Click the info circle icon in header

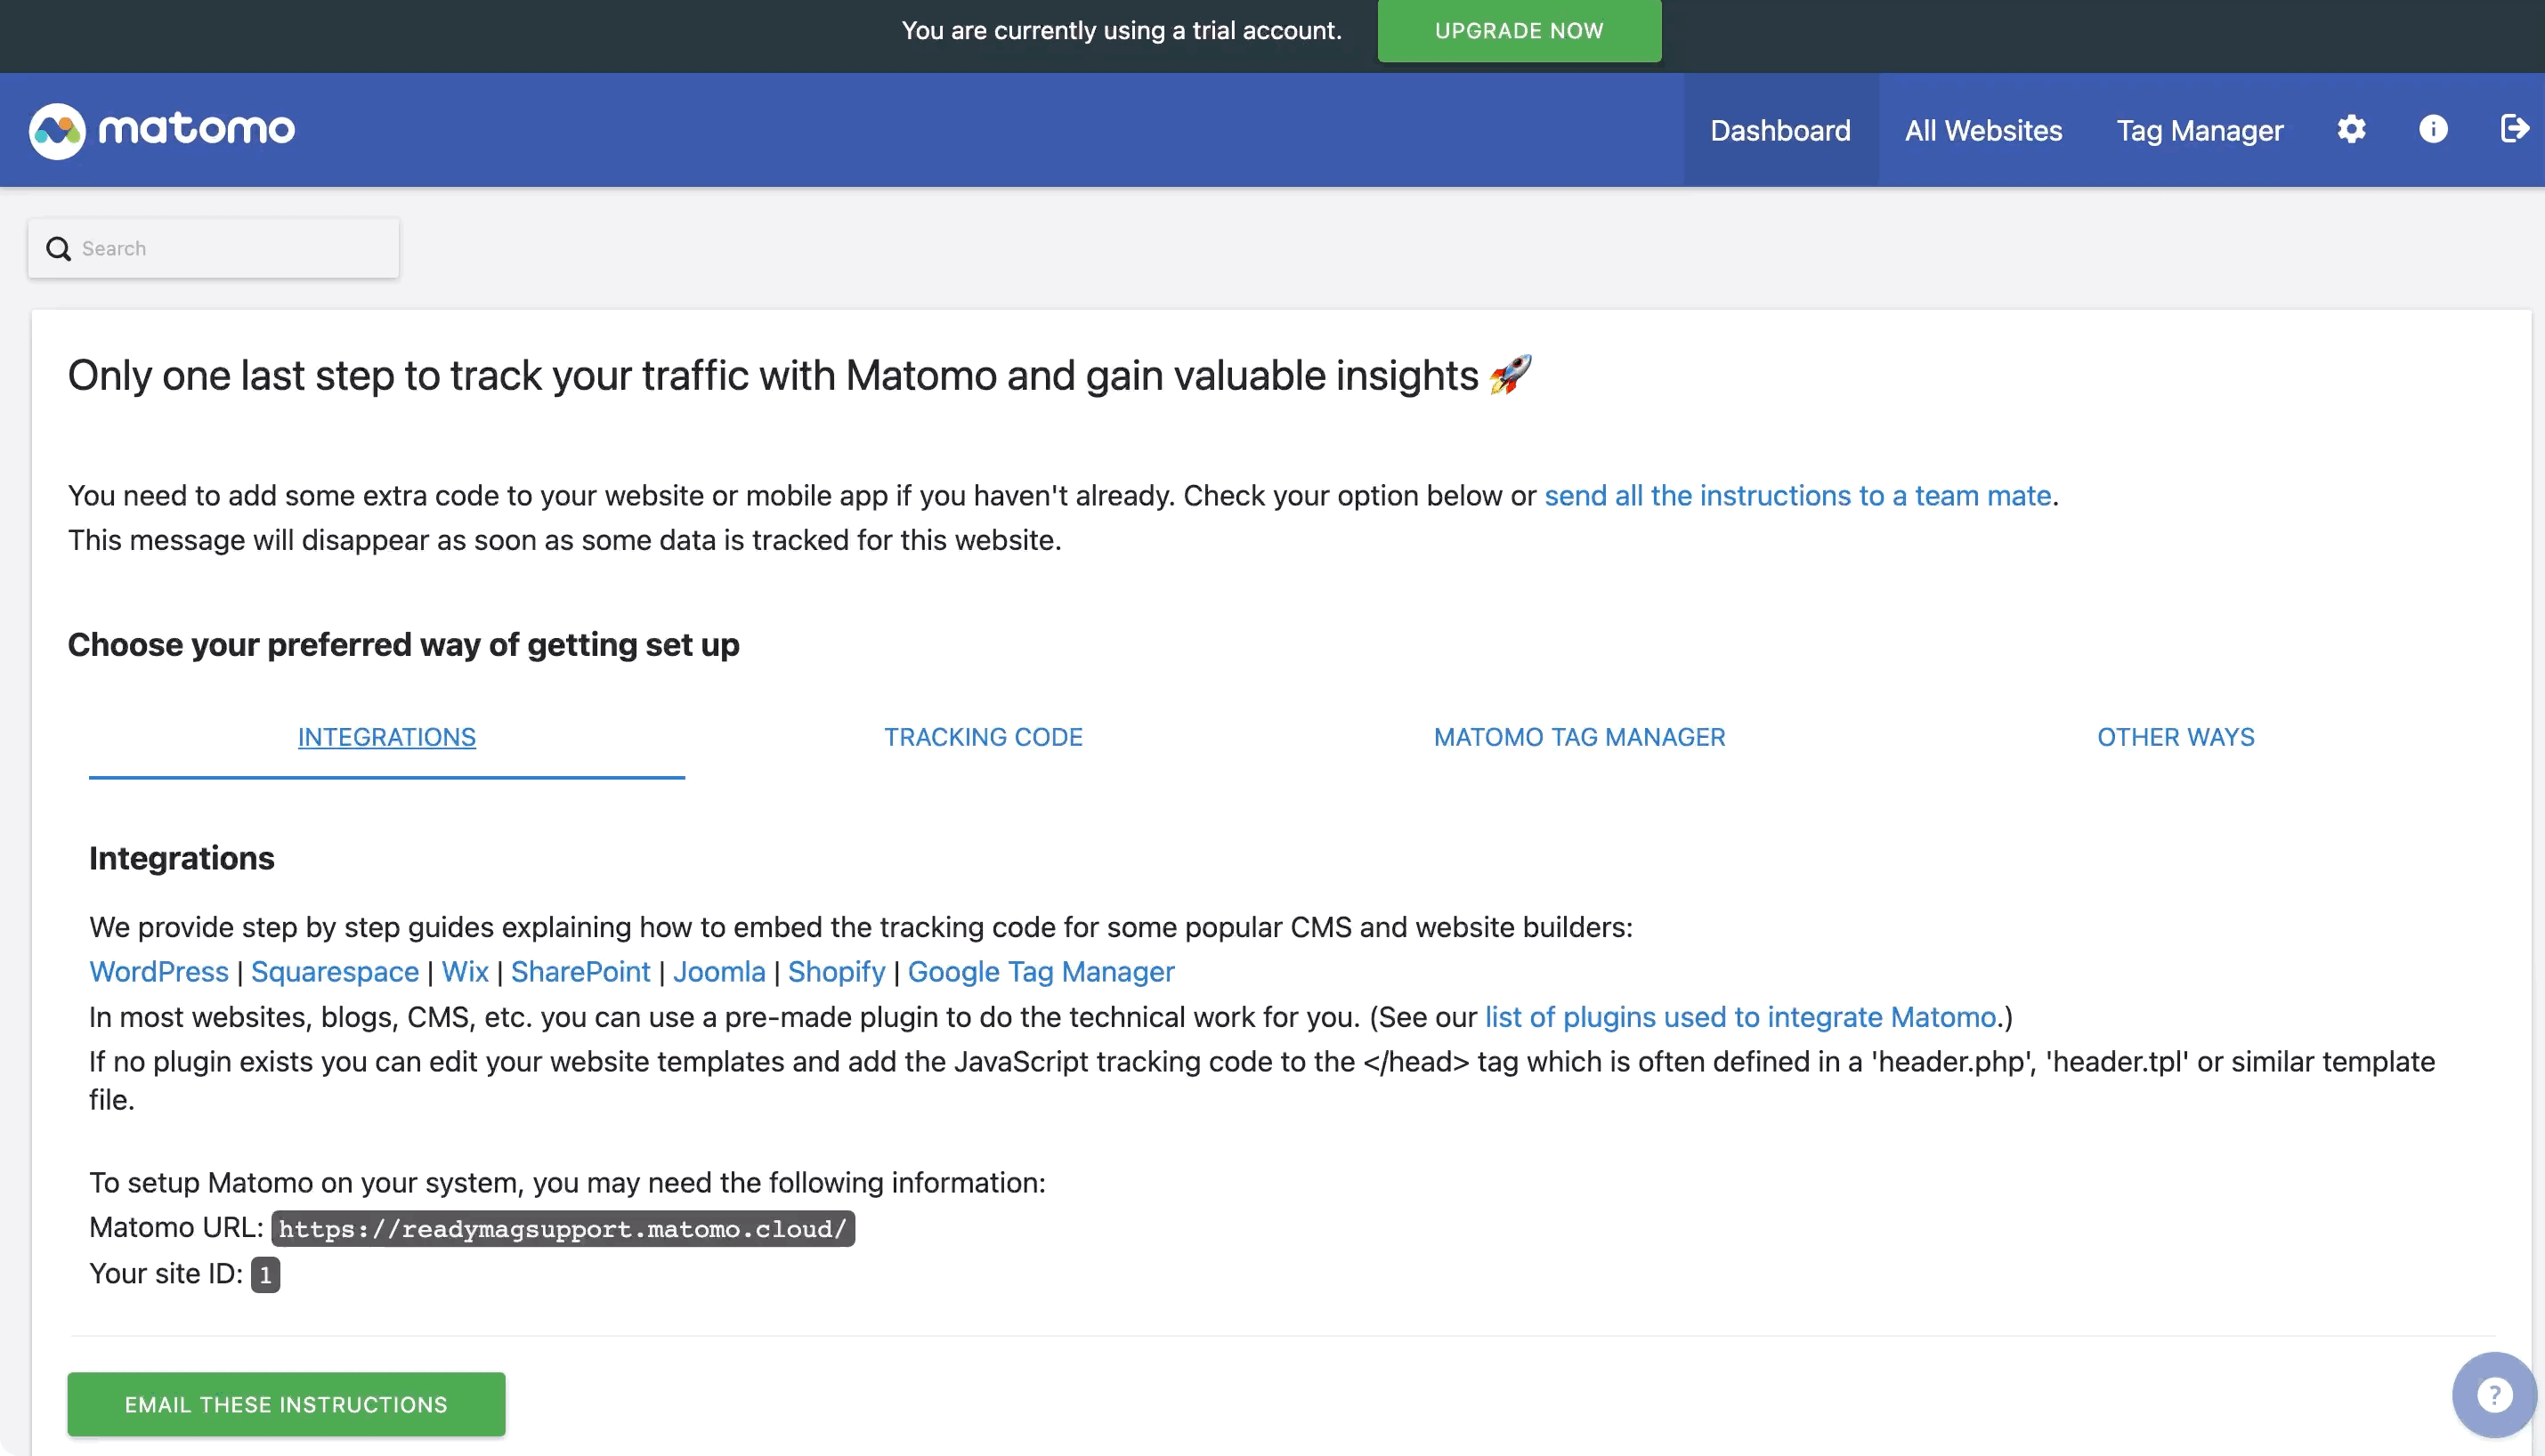pos(2433,129)
